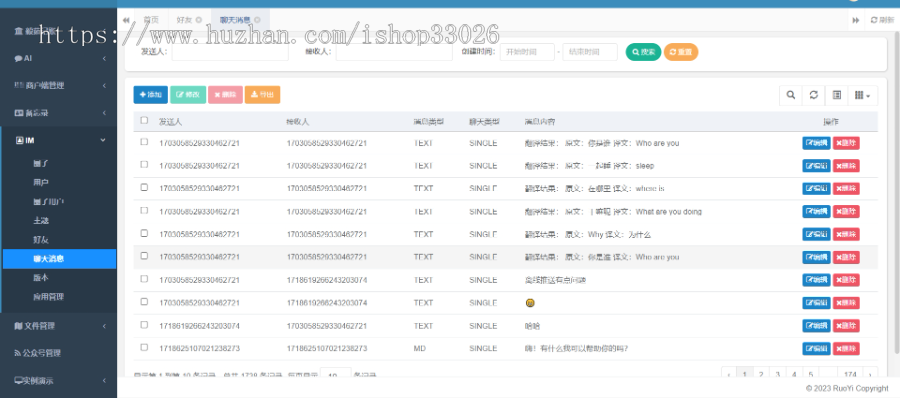Viewport: 900px width, 398px height.
Task: Edit the 'What are you doing' row
Action: coord(816,211)
